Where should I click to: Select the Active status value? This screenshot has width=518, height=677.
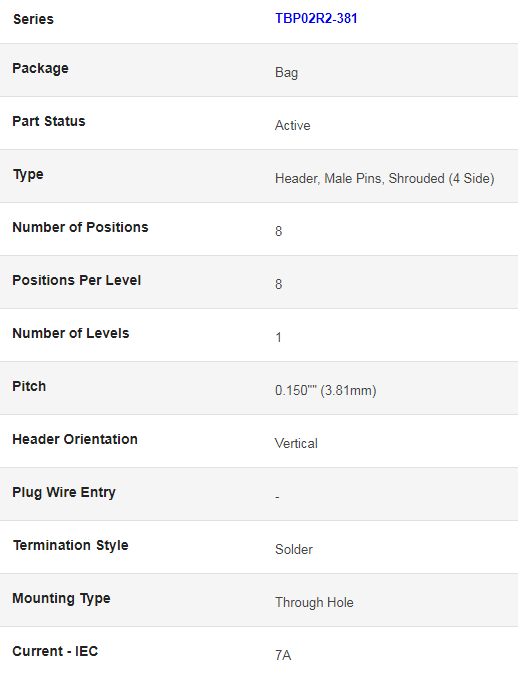pos(292,125)
